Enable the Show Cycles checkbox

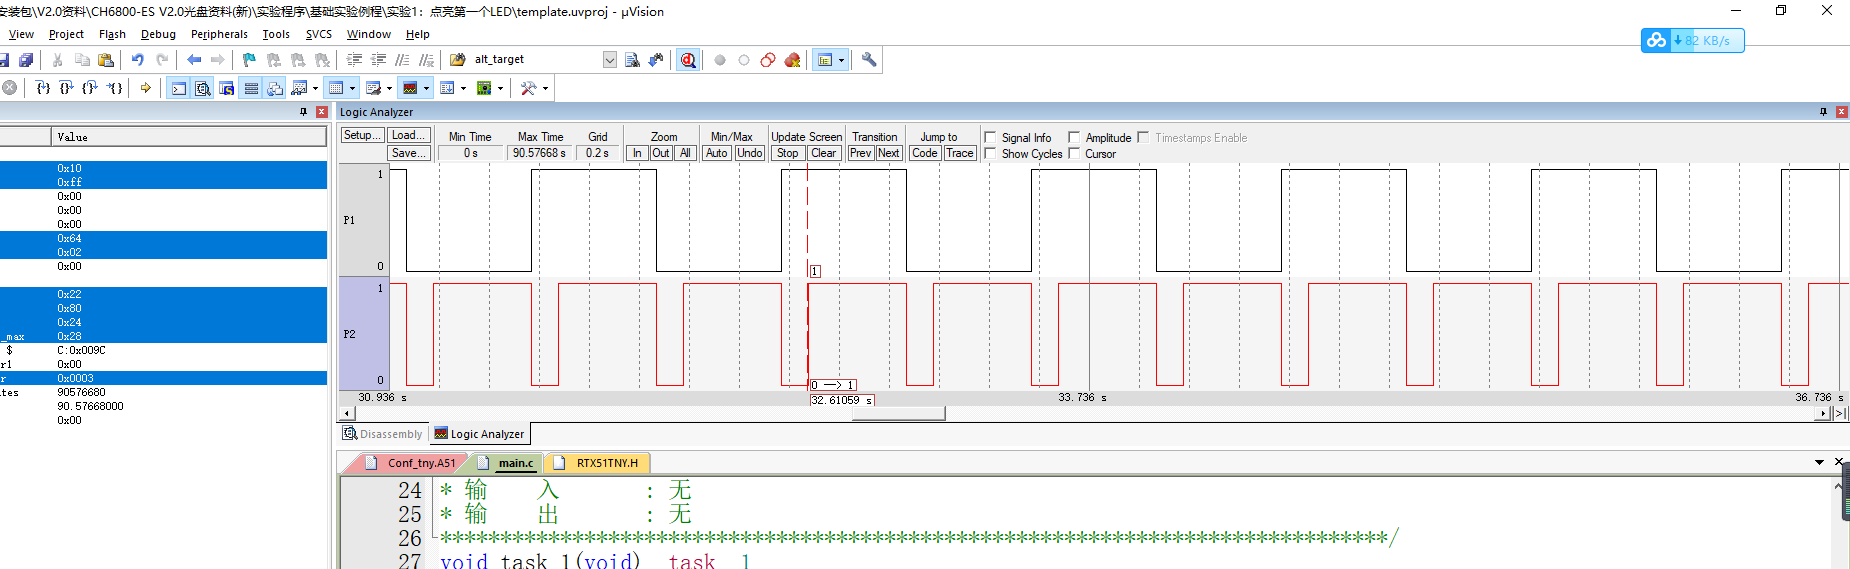pos(990,153)
